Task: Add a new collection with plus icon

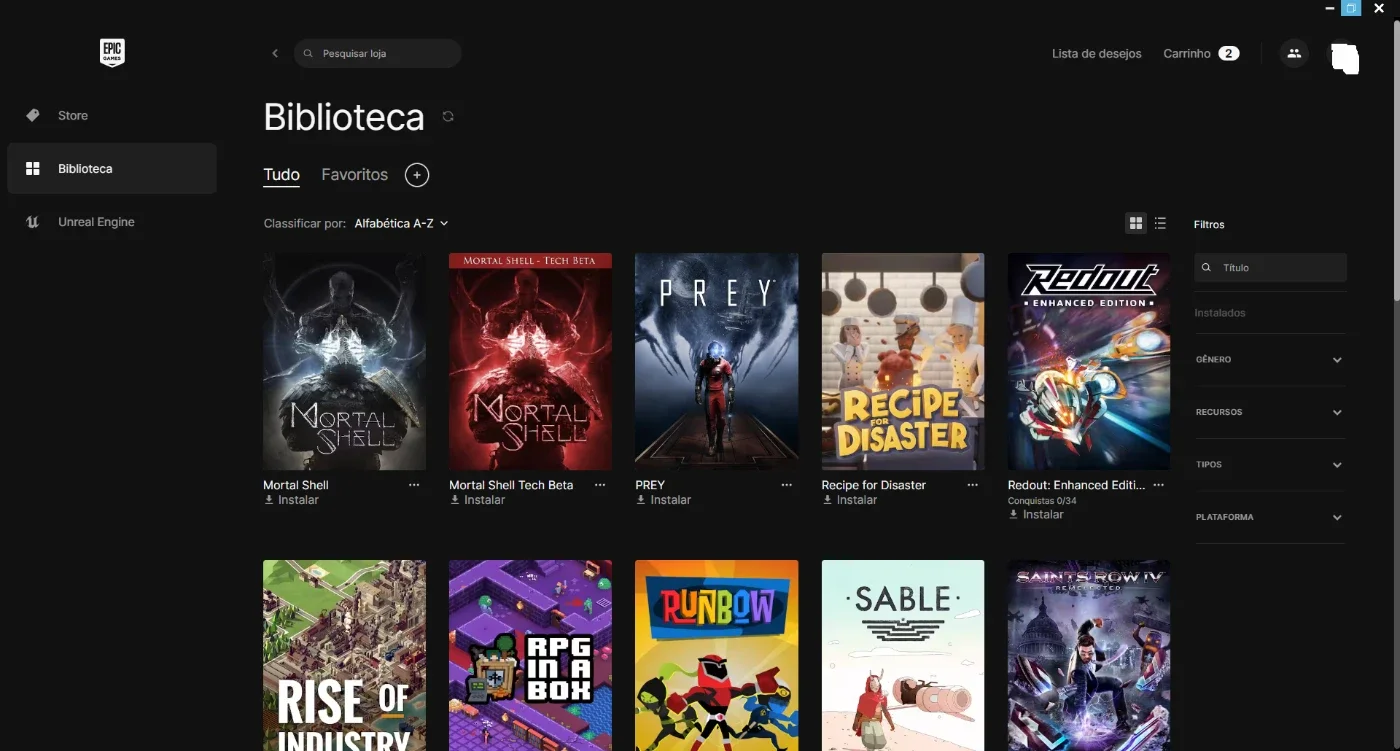Action: [417, 175]
